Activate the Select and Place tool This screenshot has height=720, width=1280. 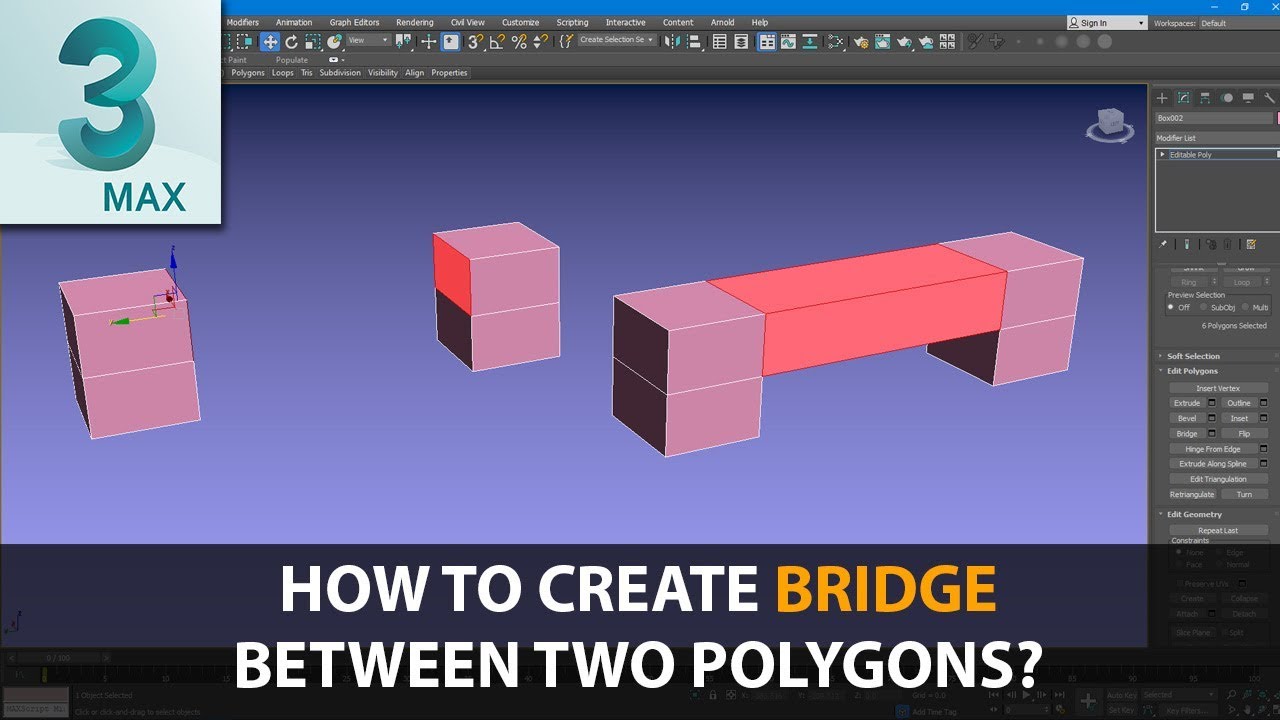[x=334, y=41]
